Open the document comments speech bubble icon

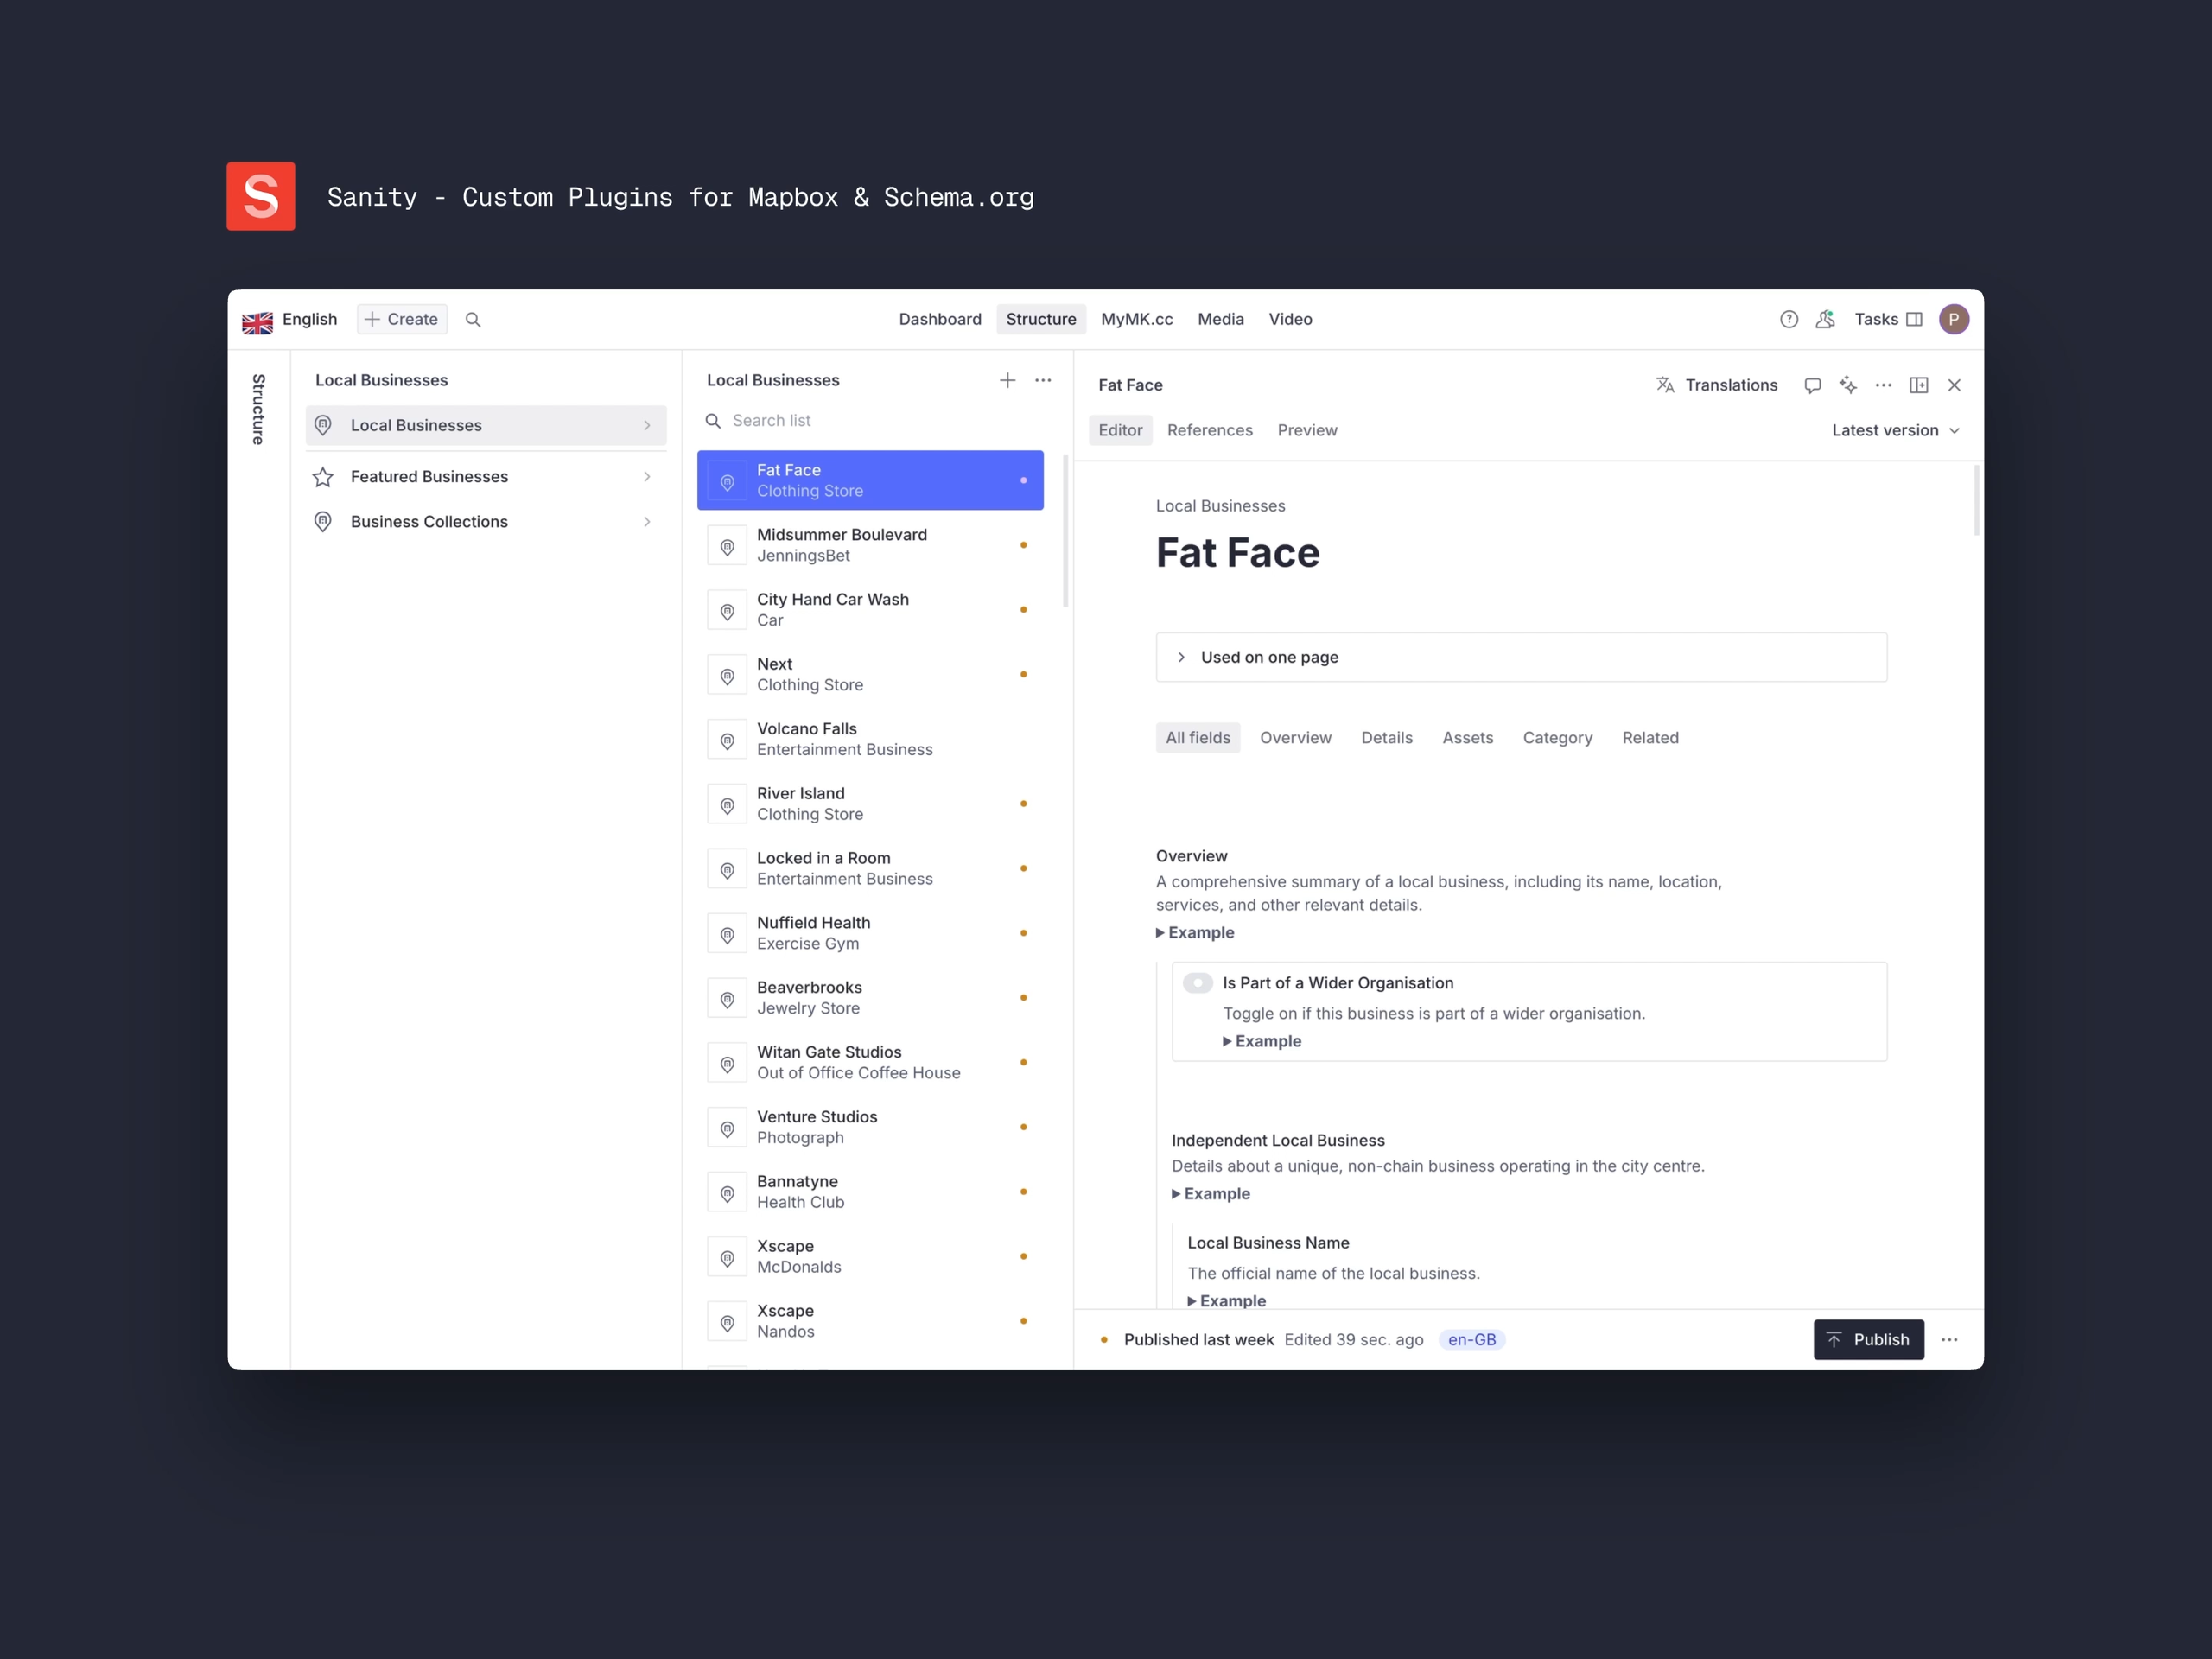pyautogui.click(x=1812, y=385)
